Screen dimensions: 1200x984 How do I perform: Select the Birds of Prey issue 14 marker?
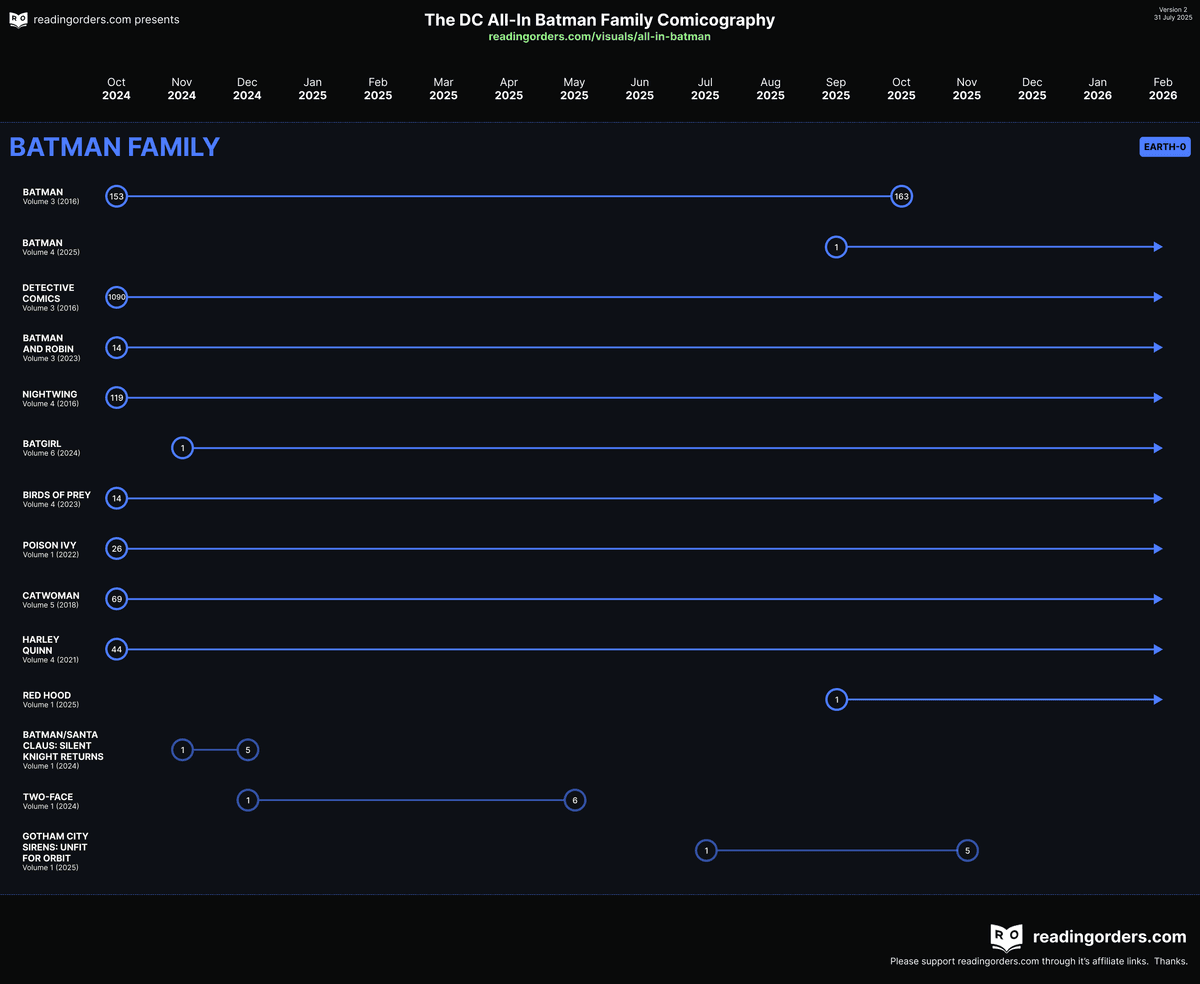click(117, 498)
